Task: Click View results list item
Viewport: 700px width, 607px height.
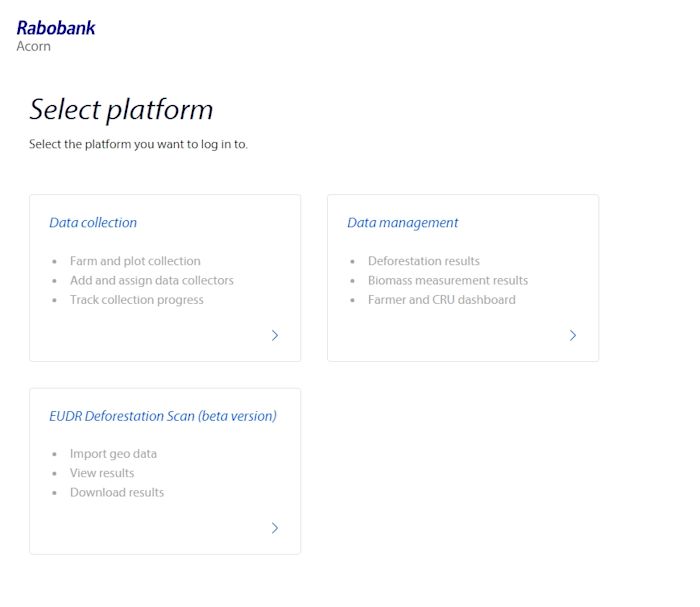Action: 102,473
